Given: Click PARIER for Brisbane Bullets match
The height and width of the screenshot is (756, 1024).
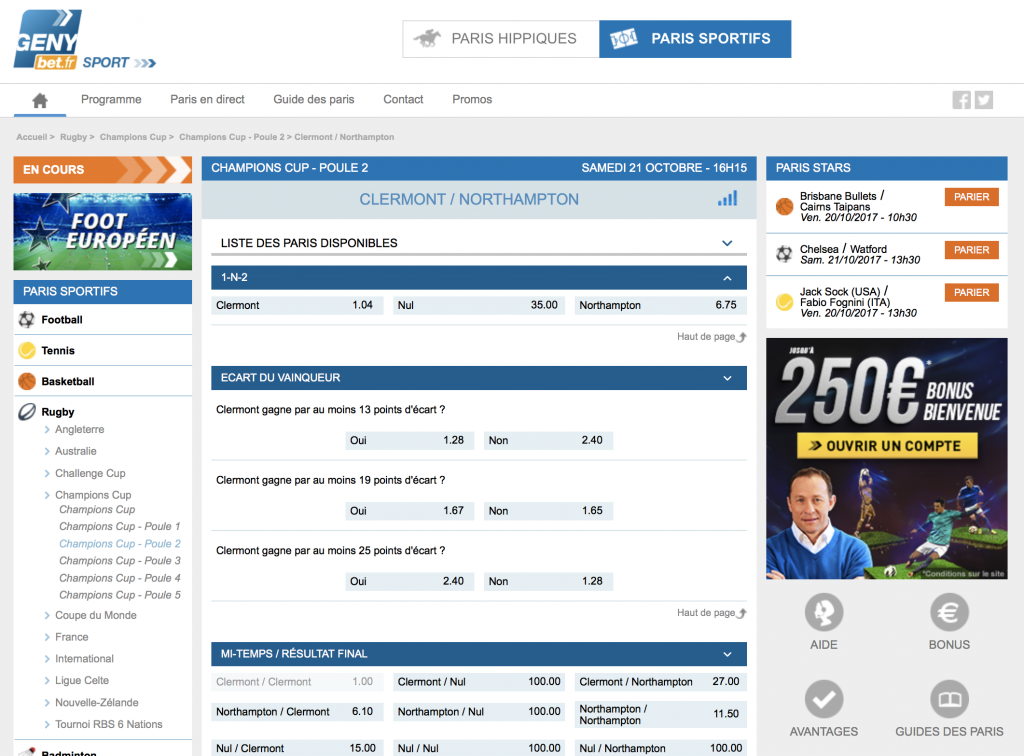Looking at the screenshot, I should tap(971, 197).
